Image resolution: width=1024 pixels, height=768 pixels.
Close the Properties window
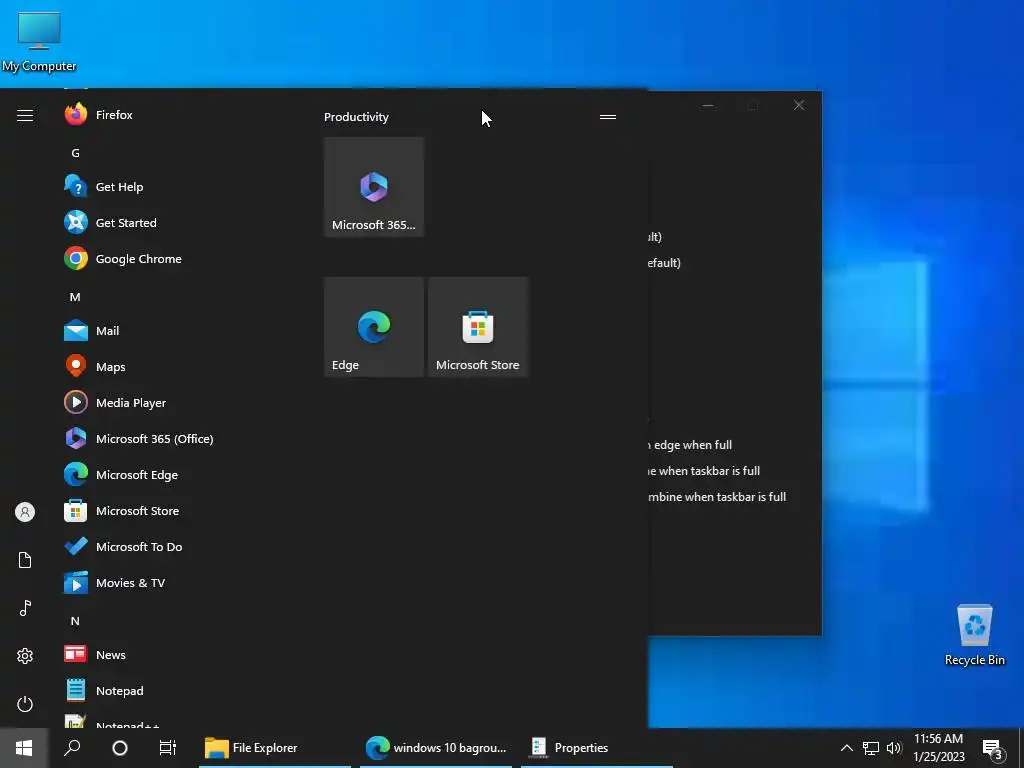click(x=799, y=105)
